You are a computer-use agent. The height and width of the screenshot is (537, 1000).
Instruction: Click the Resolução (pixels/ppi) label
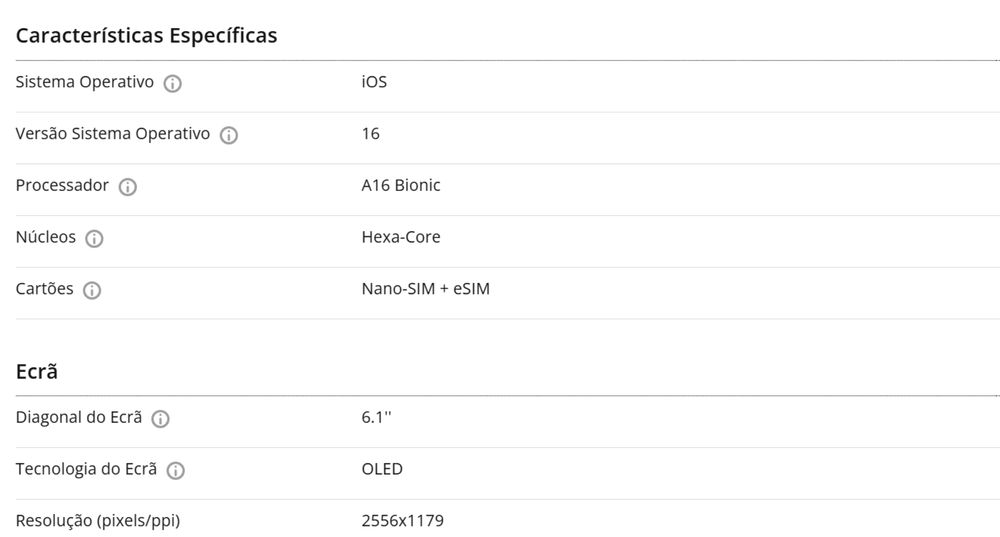pyautogui.click(x=98, y=521)
